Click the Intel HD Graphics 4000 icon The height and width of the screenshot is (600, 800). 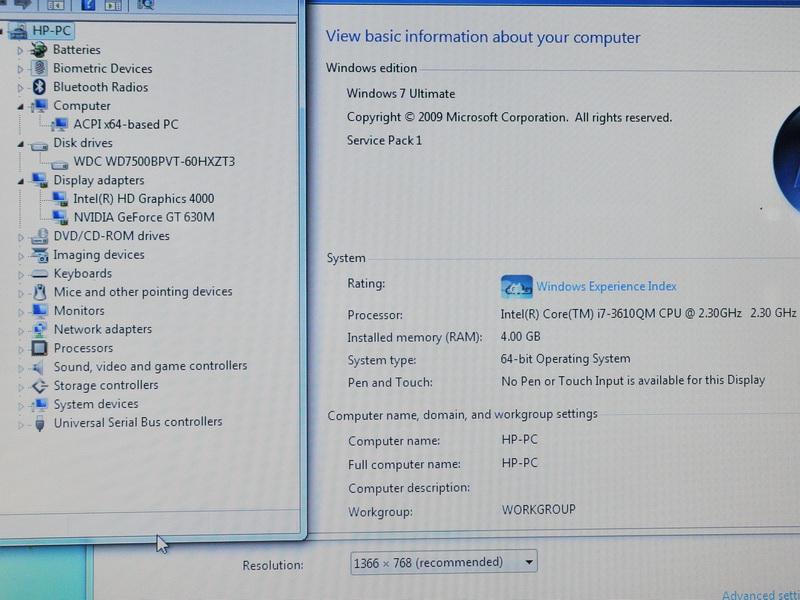pyautogui.click(x=60, y=198)
